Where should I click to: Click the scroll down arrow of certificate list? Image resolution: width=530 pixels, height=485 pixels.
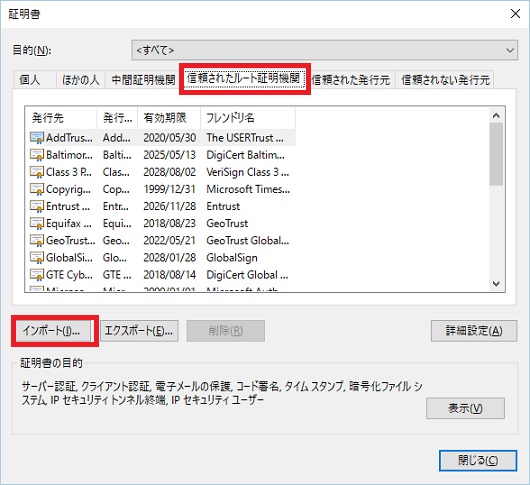[x=496, y=284]
